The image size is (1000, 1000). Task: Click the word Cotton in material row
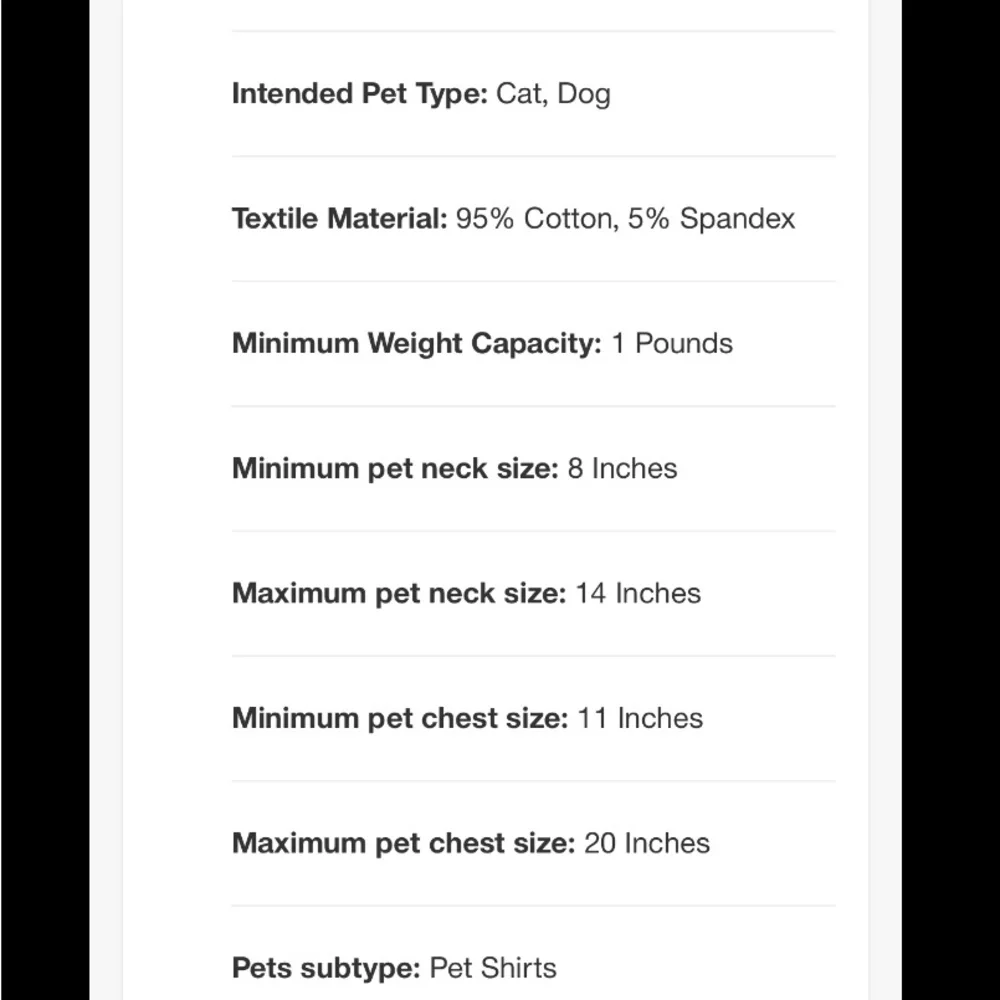click(x=571, y=219)
